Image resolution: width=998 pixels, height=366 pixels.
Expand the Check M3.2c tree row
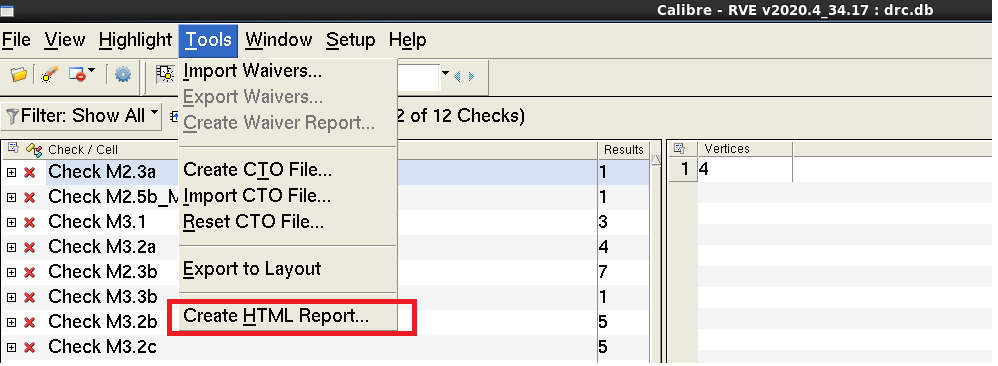pos(11,348)
